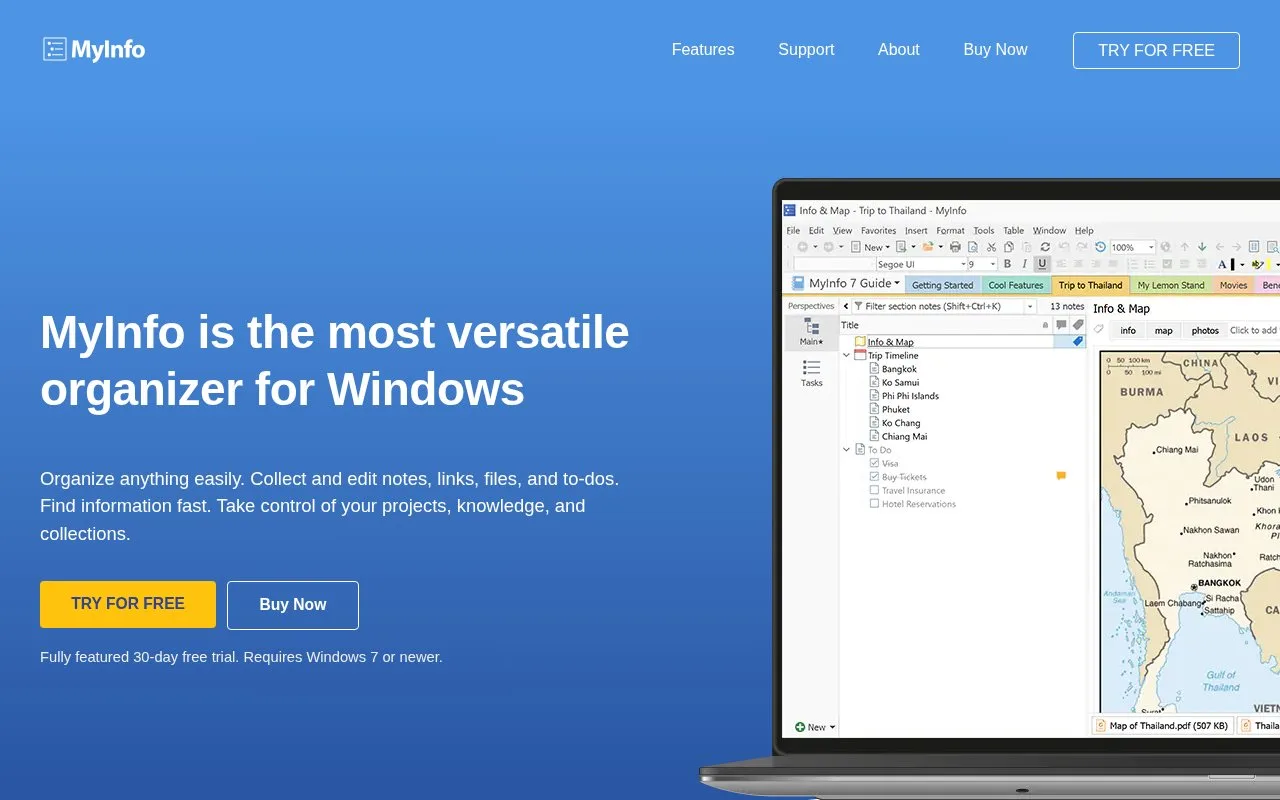Image resolution: width=1280 pixels, height=800 pixels.
Task: Click the history clock icon beside zoom
Action: point(1100,247)
